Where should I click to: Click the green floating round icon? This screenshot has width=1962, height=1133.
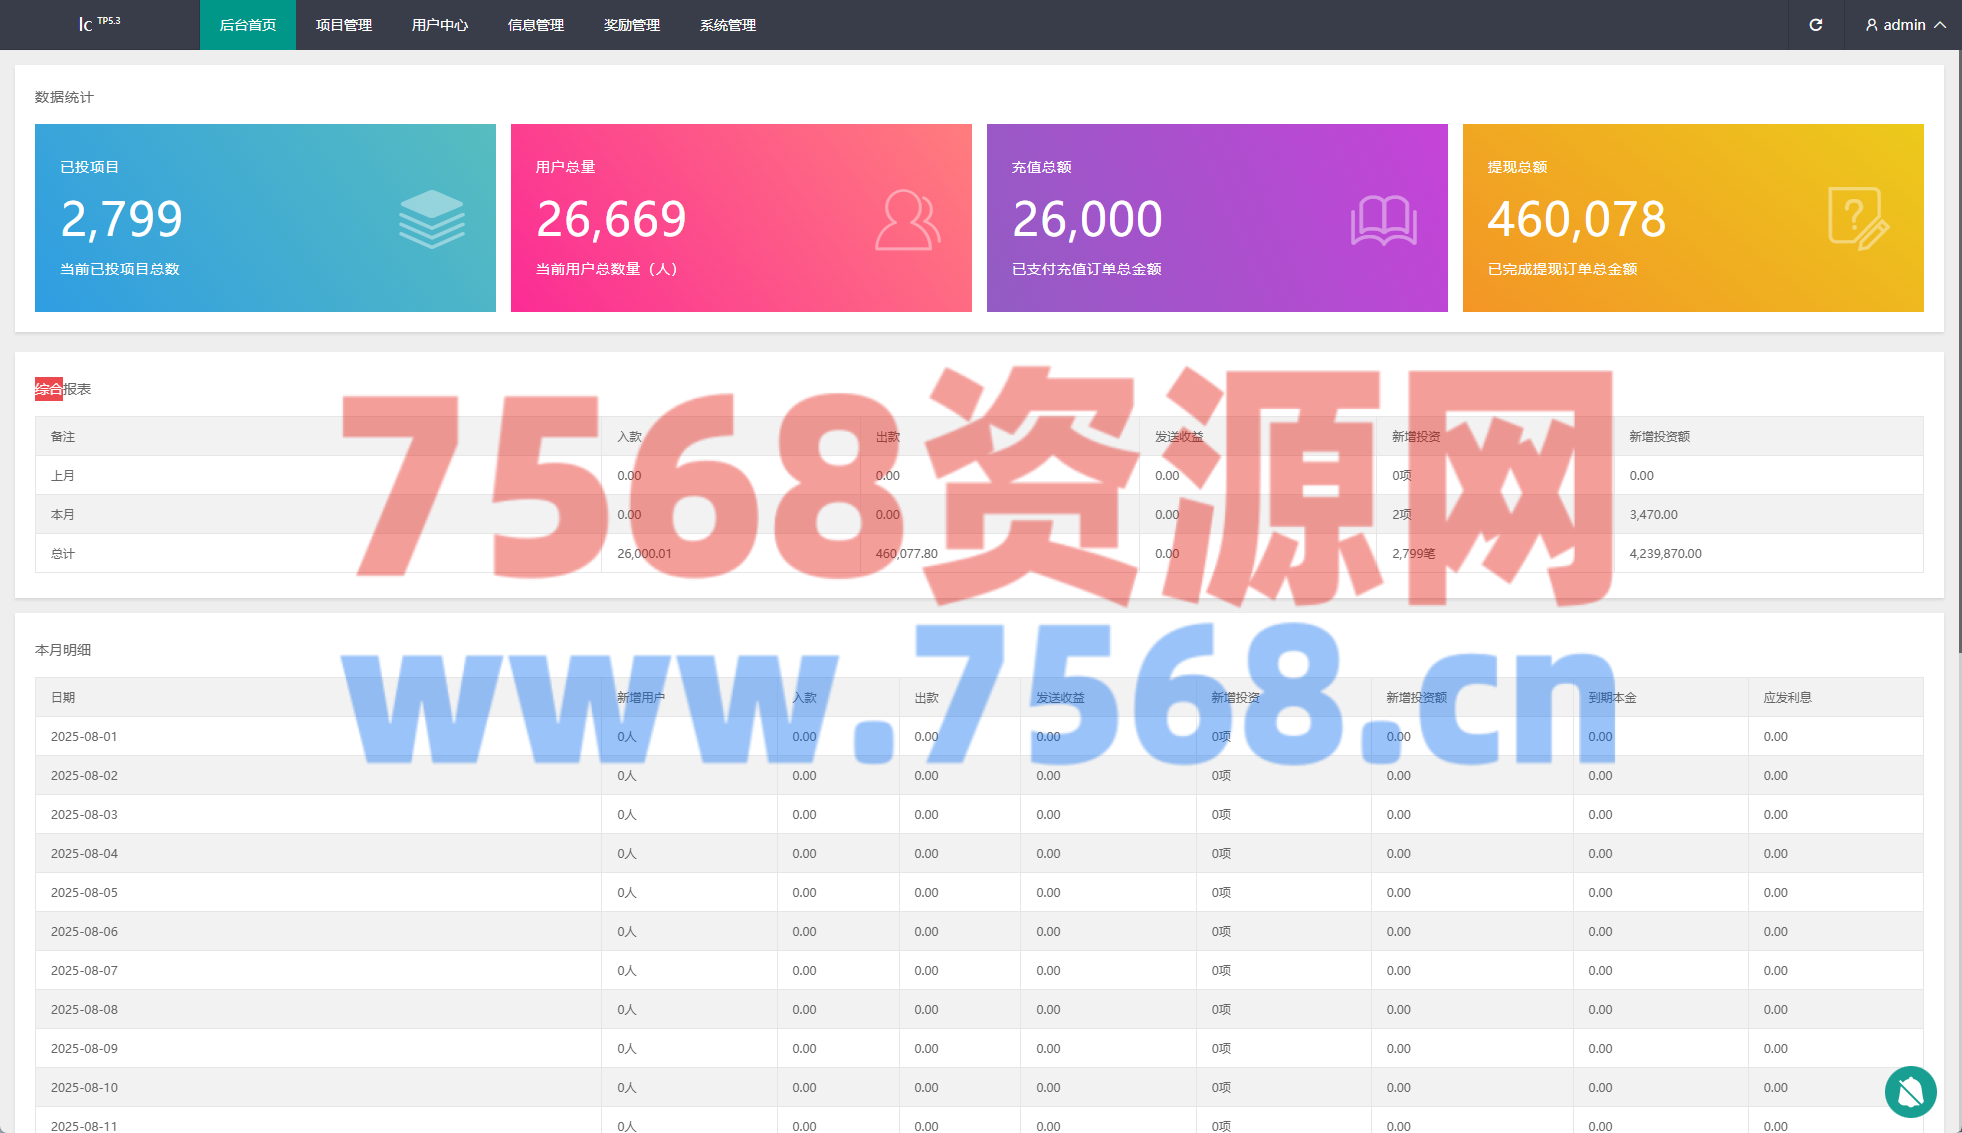1910,1092
